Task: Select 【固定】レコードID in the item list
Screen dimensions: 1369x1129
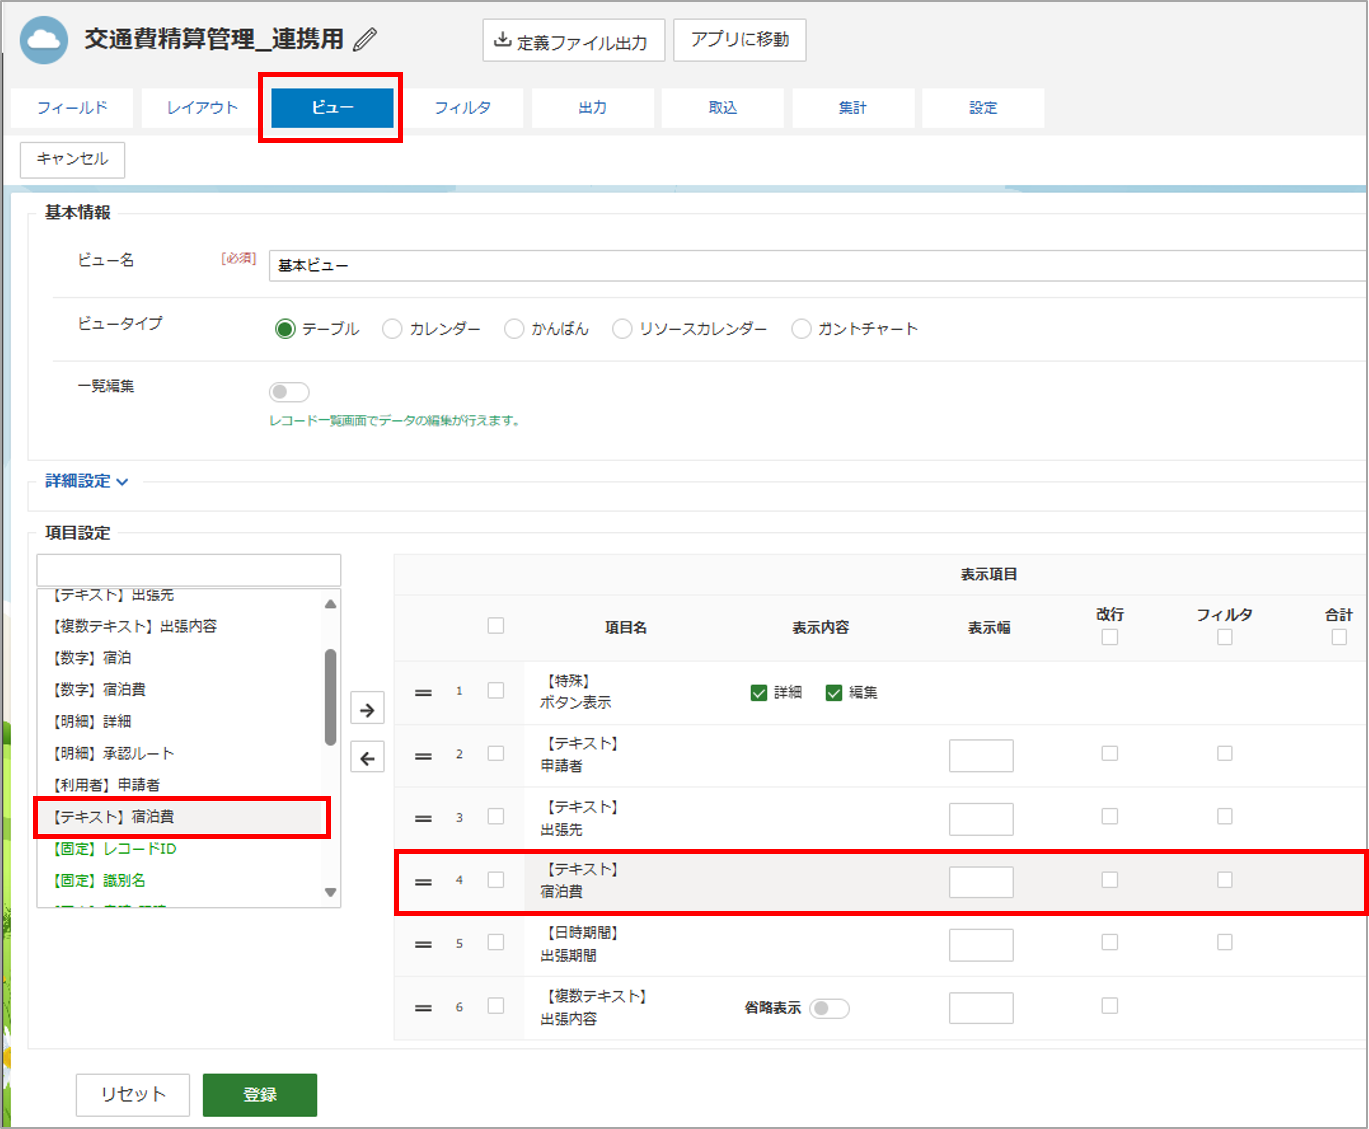Action: [x=180, y=849]
